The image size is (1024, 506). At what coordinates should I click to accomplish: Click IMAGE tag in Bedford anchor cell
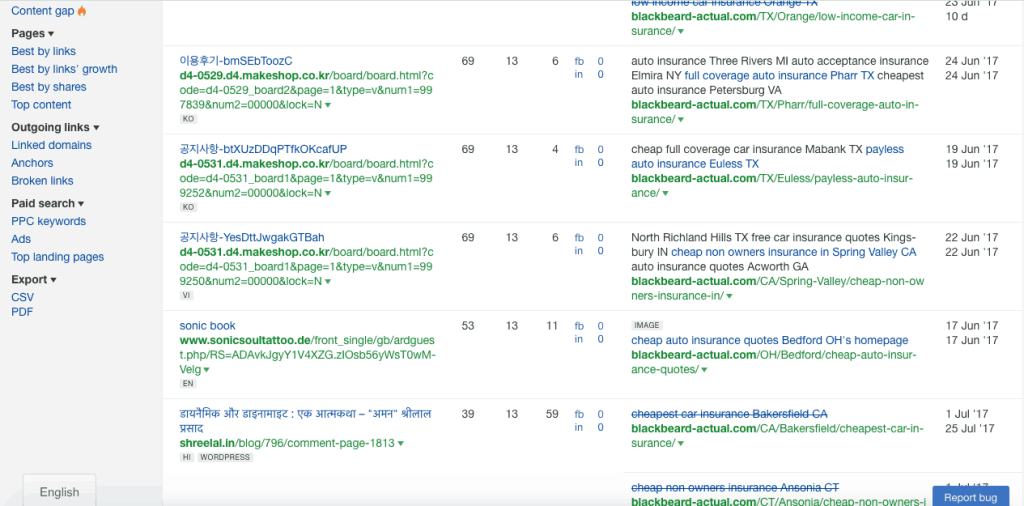[x=647, y=325]
